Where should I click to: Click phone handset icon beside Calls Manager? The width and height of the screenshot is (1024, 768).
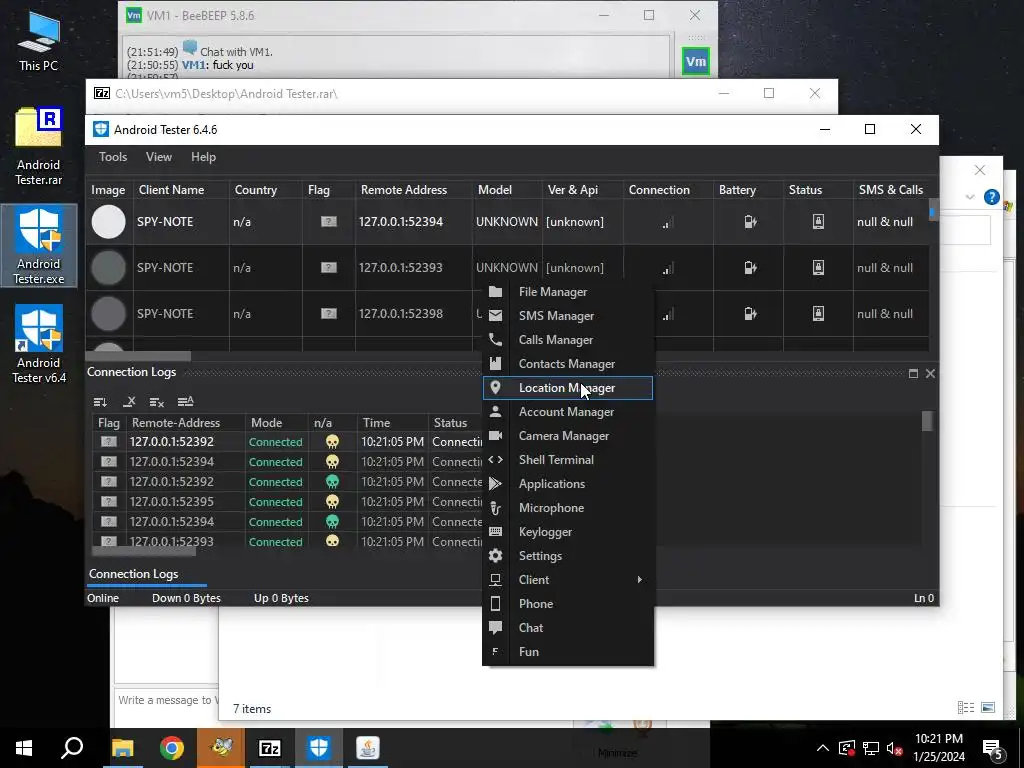tap(496, 340)
